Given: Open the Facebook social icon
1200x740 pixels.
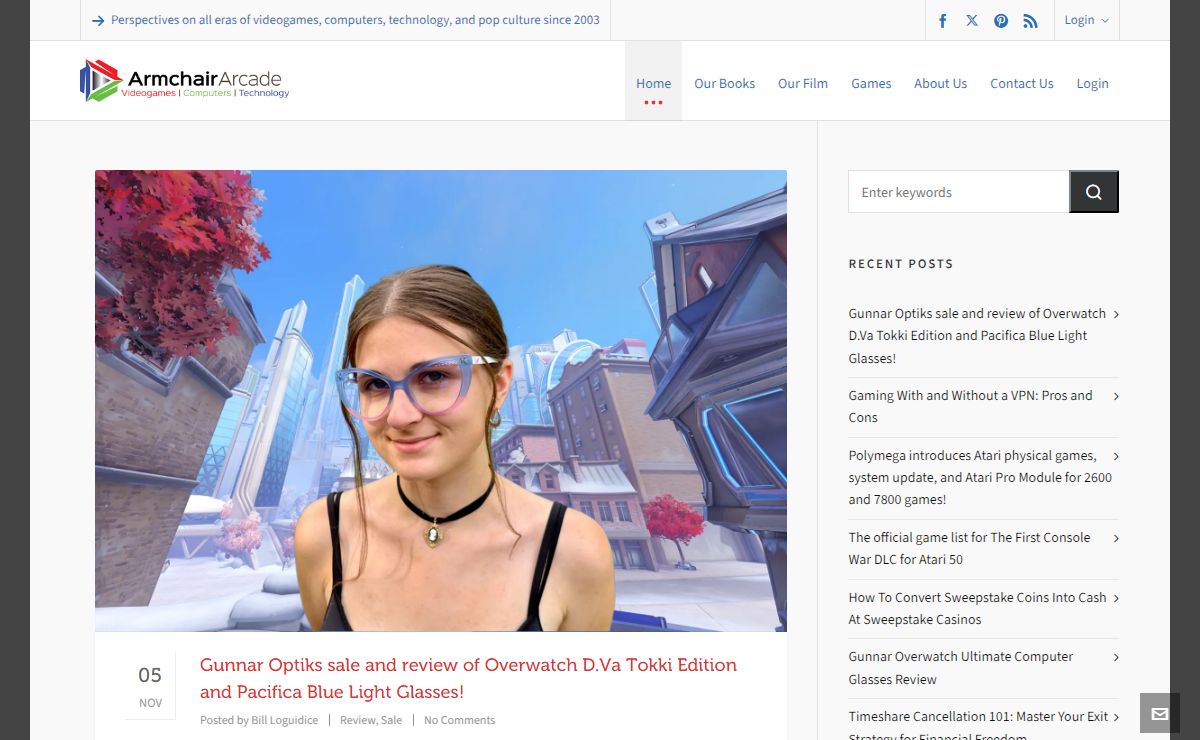Looking at the screenshot, I should point(942,20).
